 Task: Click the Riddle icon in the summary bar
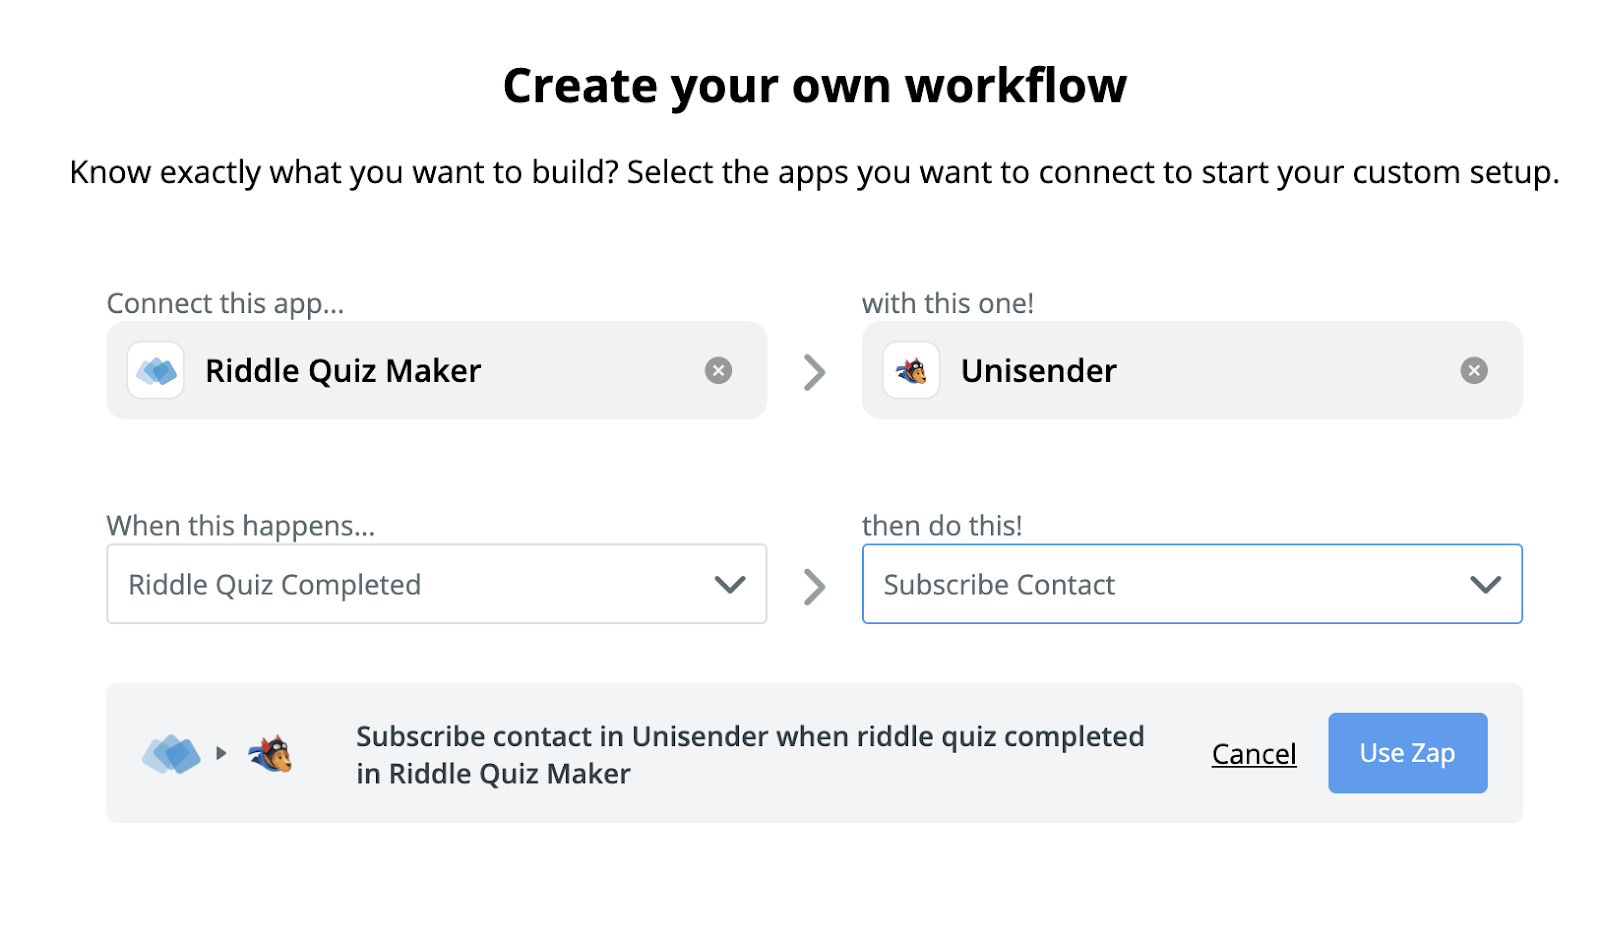(171, 754)
